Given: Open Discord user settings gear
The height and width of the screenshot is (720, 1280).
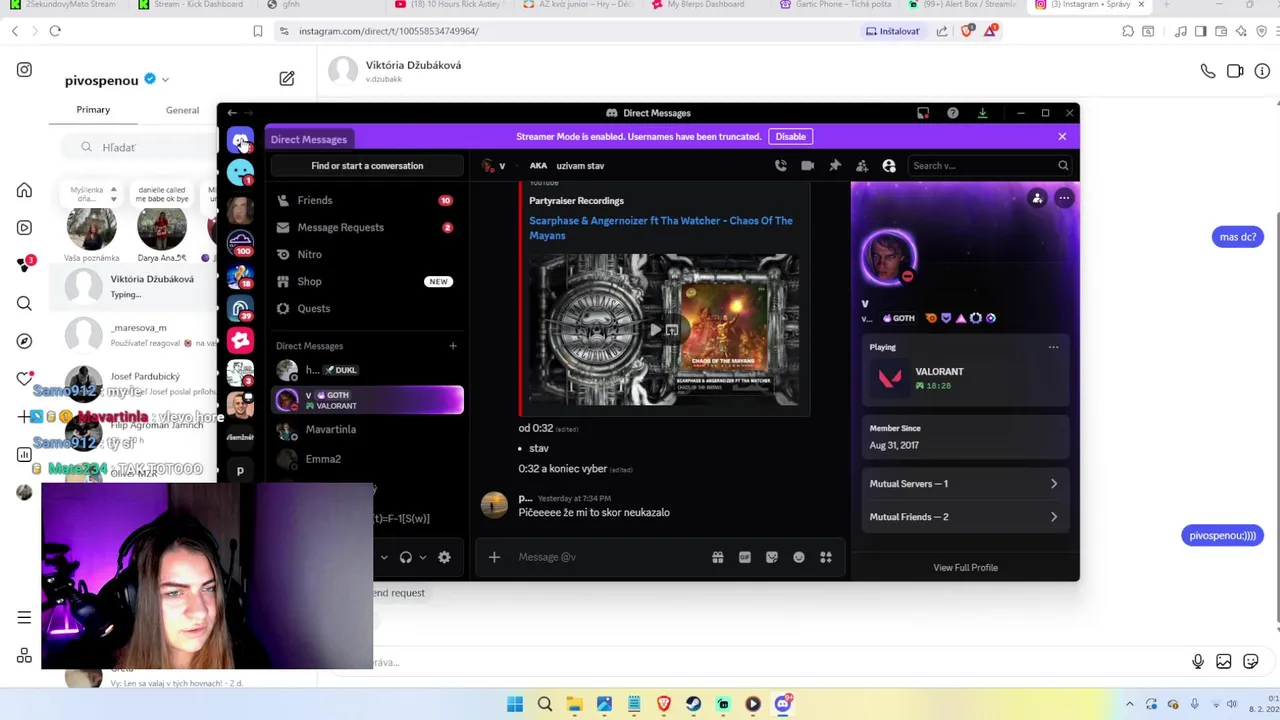Looking at the screenshot, I should [444, 557].
